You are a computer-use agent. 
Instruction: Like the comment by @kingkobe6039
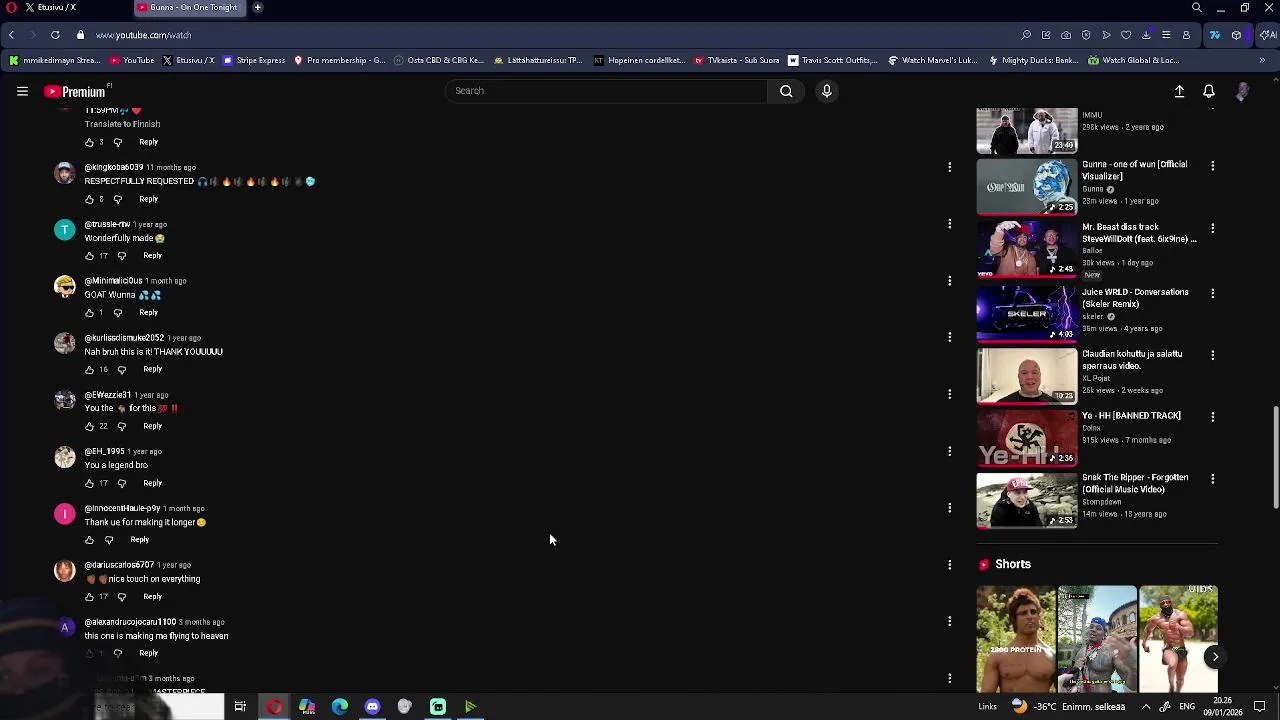click(89, 199)
